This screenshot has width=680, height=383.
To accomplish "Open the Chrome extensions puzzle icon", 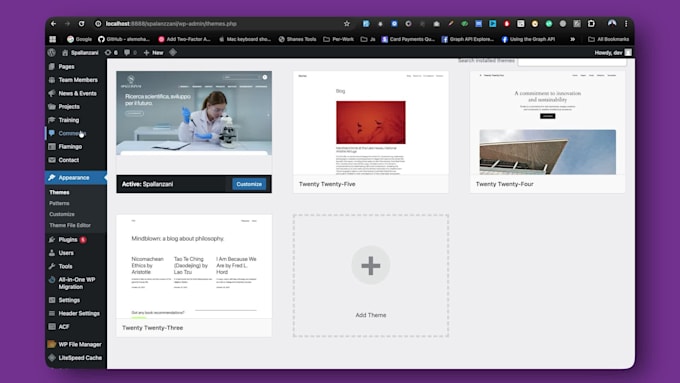I will 591,24.
